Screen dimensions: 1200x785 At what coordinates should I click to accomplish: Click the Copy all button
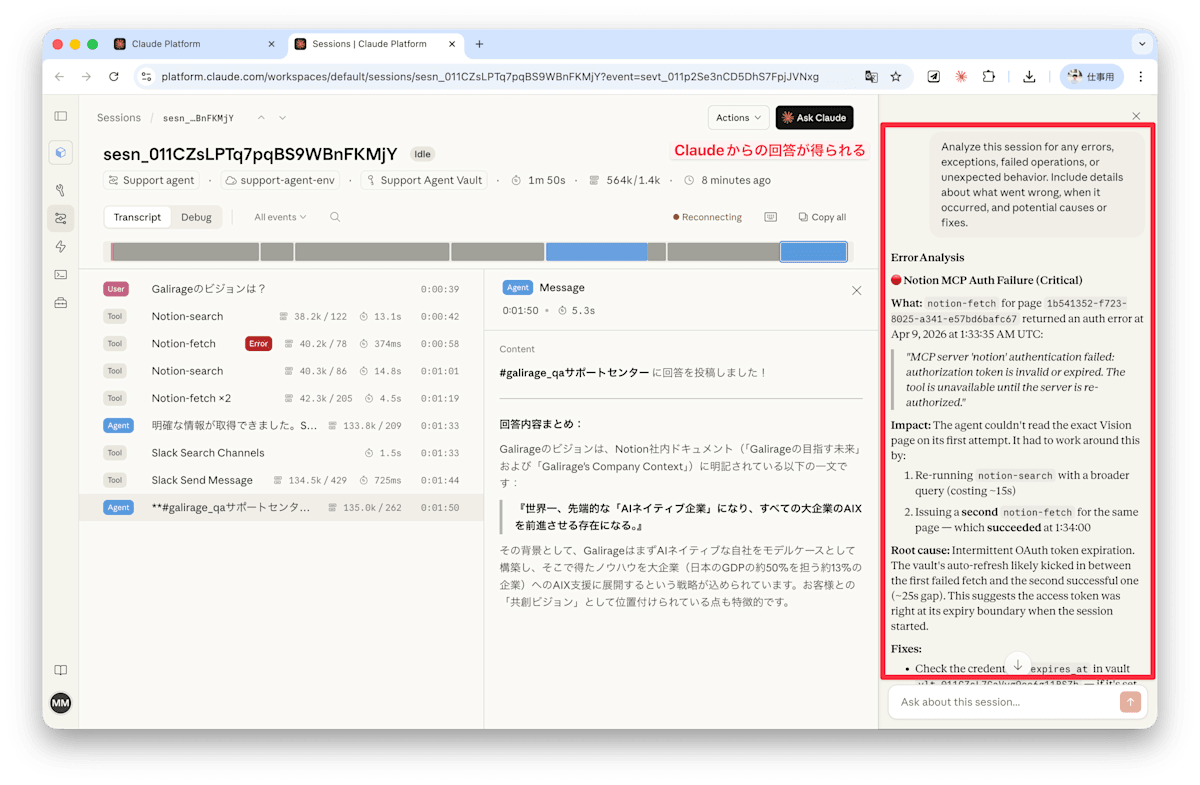822,217
